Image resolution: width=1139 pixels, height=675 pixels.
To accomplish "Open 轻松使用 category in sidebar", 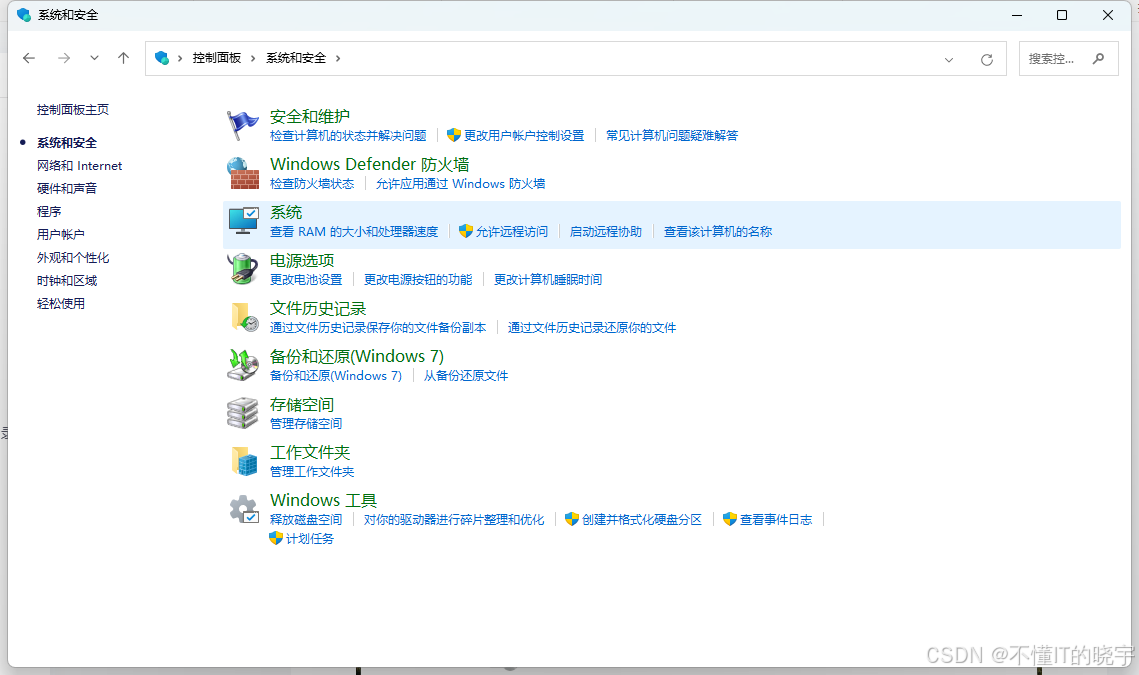I will 60,304.
